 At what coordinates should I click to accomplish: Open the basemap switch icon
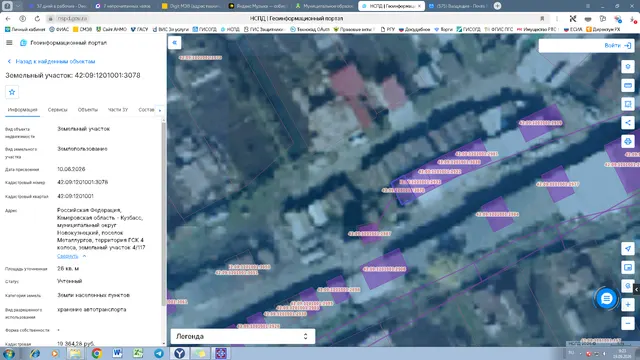click(x=628, y=267)
